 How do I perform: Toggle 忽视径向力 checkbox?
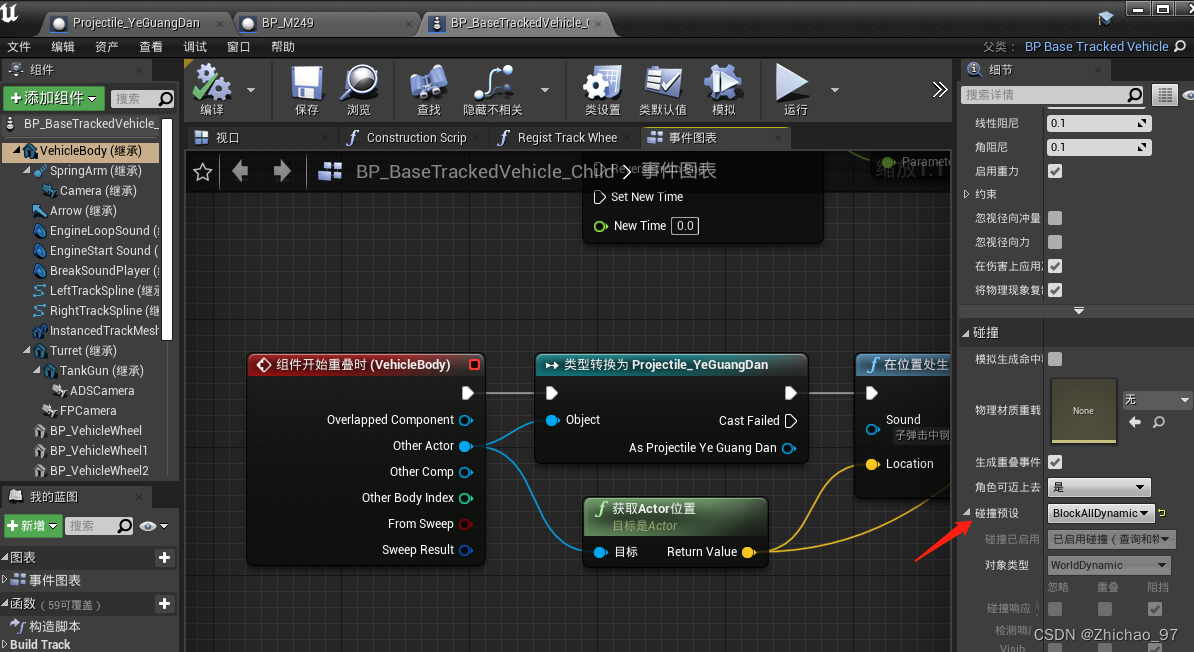(1055, 242)
